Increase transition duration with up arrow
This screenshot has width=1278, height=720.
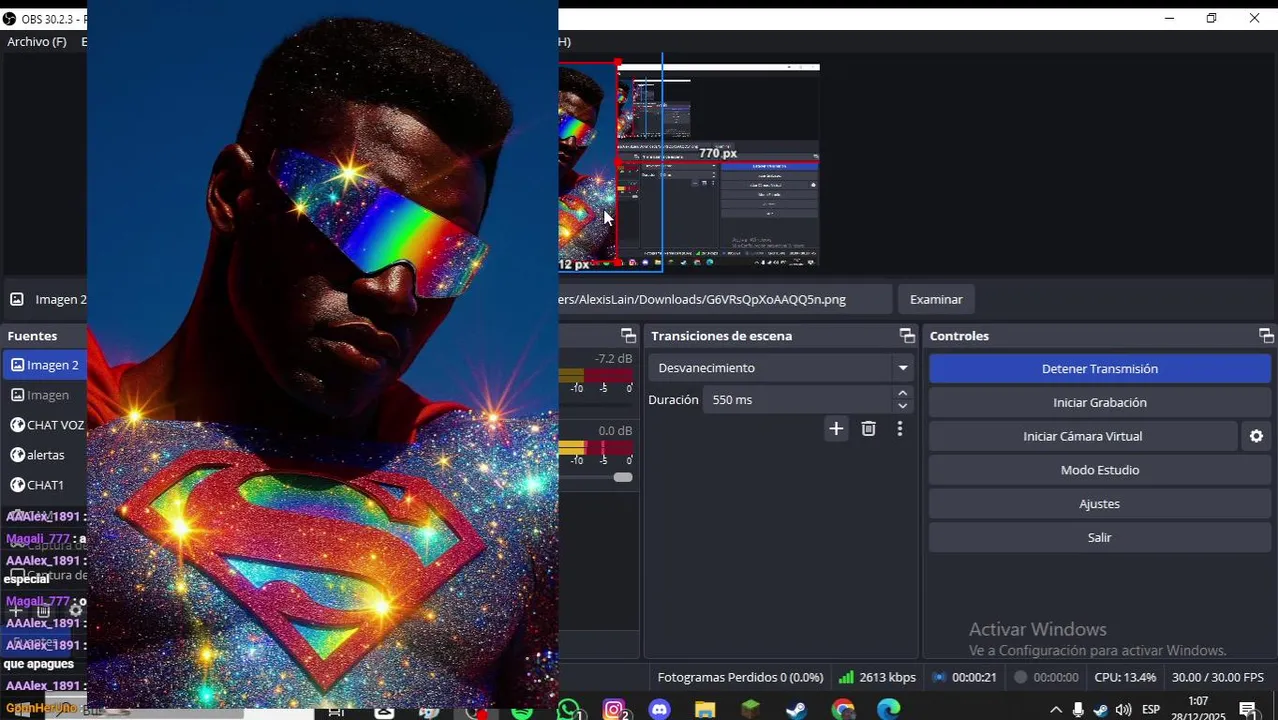[x=903, y=394]
